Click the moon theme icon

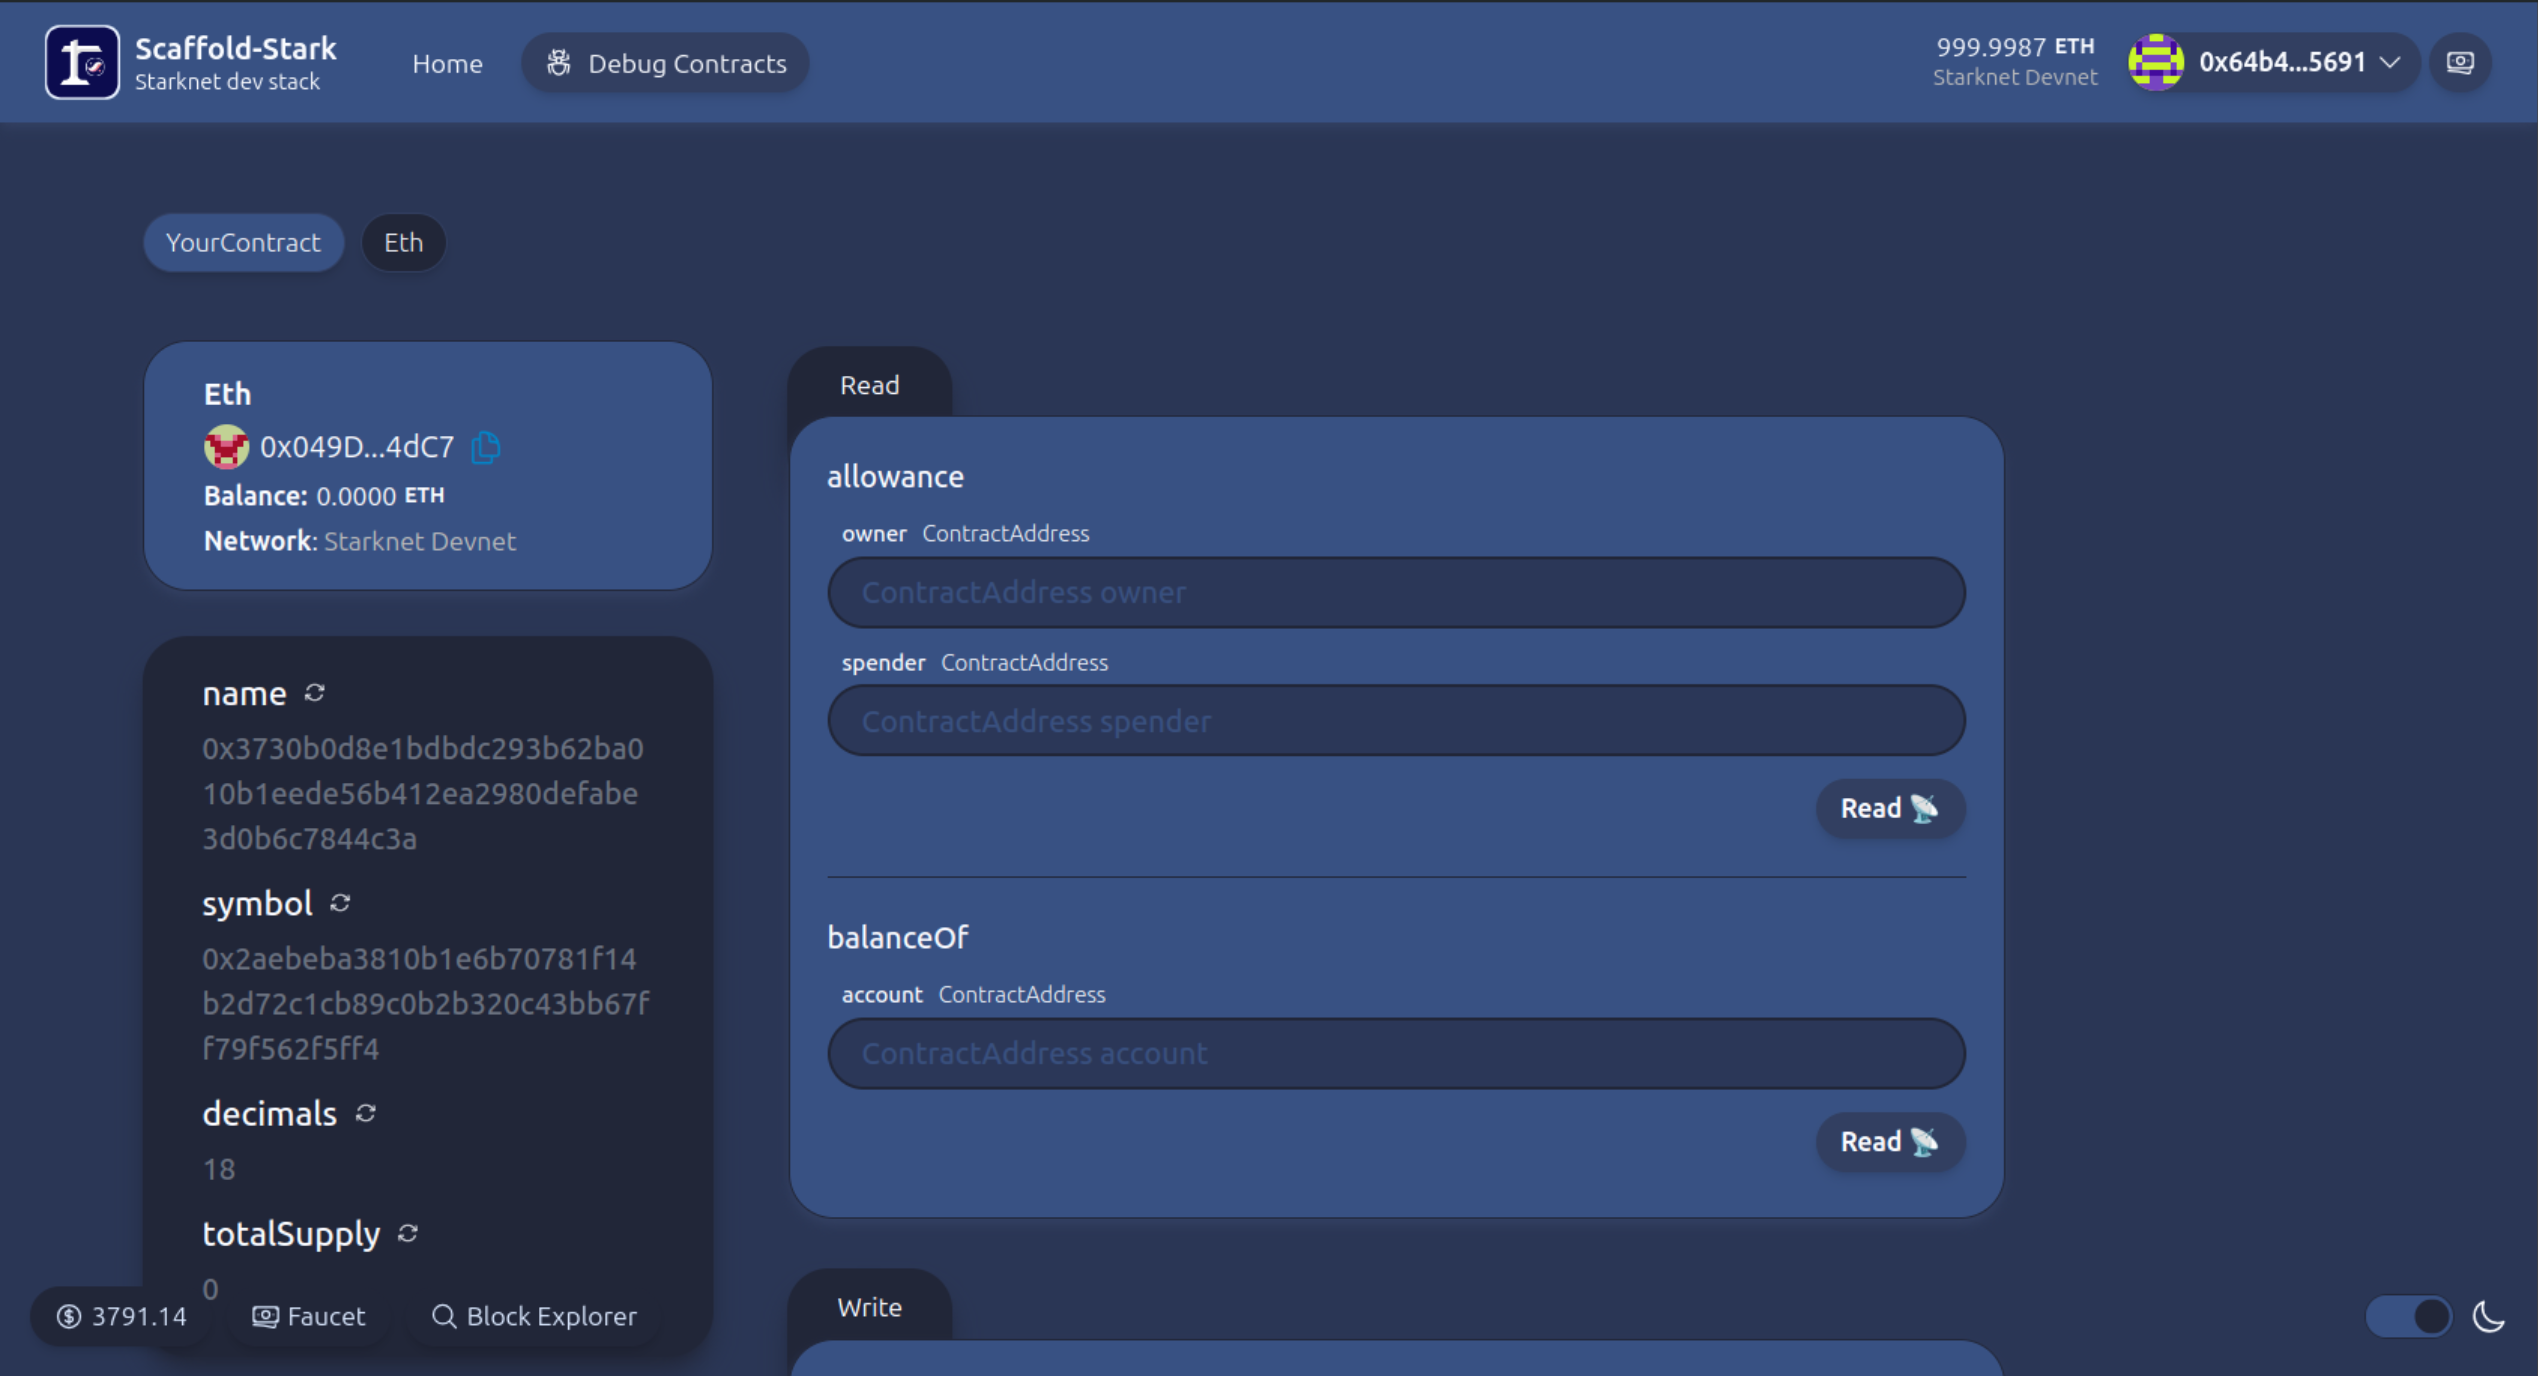click(x=2489, y=1316)
